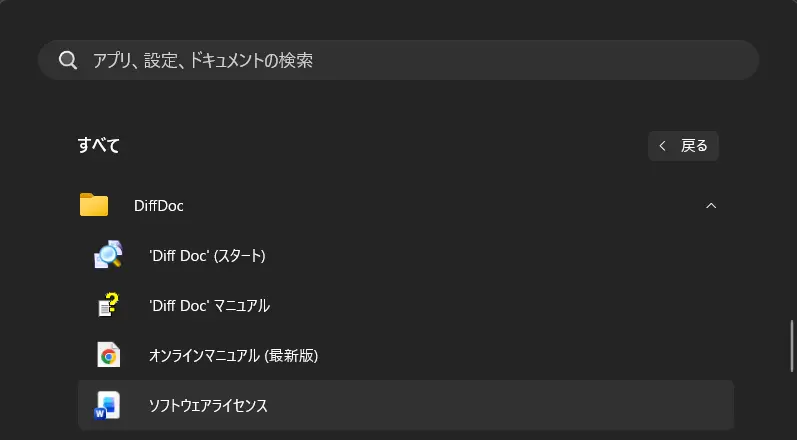This screenshot has width=797, height=440.
Task: Click the yellow DiffDoc folder icon
Action: 94,206
